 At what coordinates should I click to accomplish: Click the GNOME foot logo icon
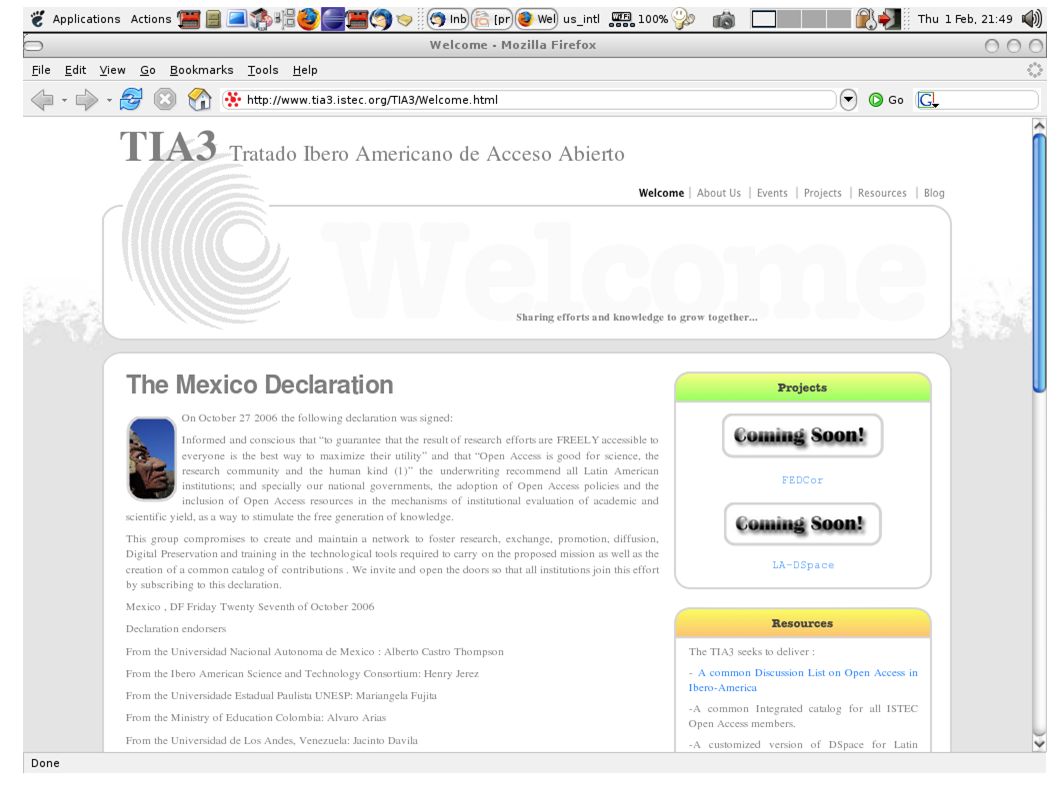(38, 19)
